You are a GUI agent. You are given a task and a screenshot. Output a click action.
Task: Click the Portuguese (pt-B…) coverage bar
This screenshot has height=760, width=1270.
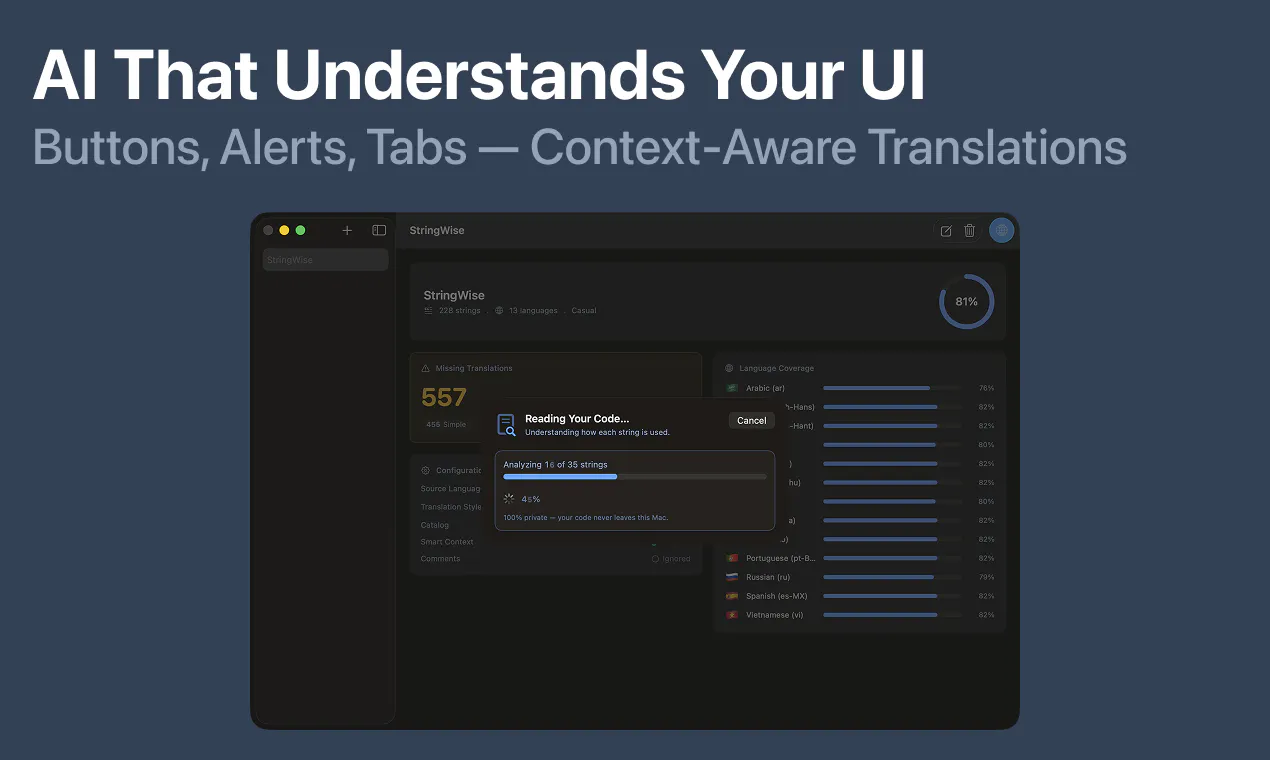coord(891,558)
